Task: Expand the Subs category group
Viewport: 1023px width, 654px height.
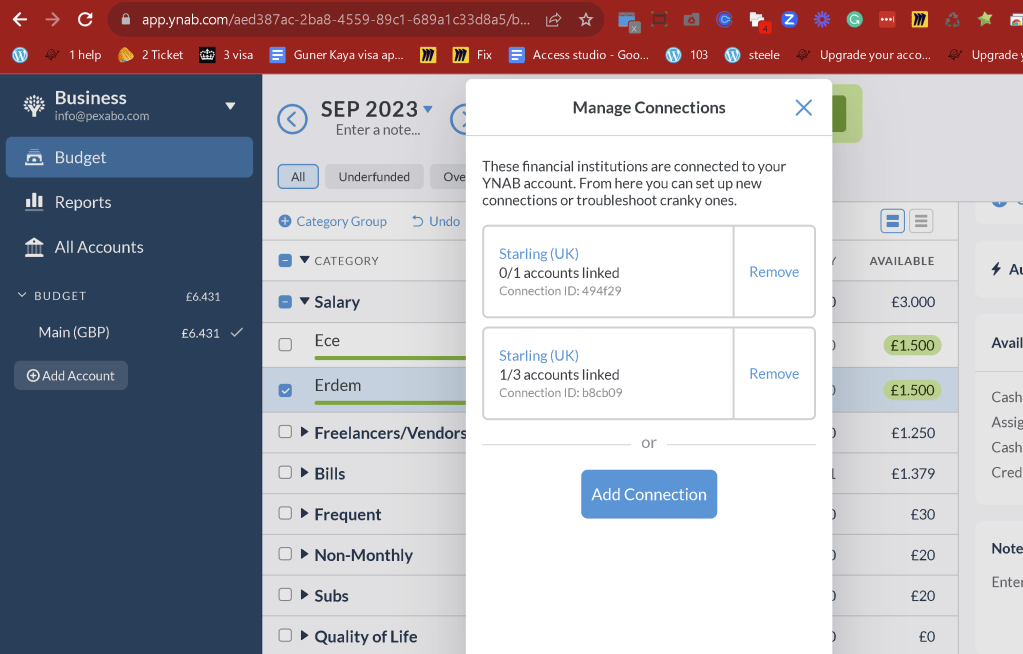Action: 305,595
